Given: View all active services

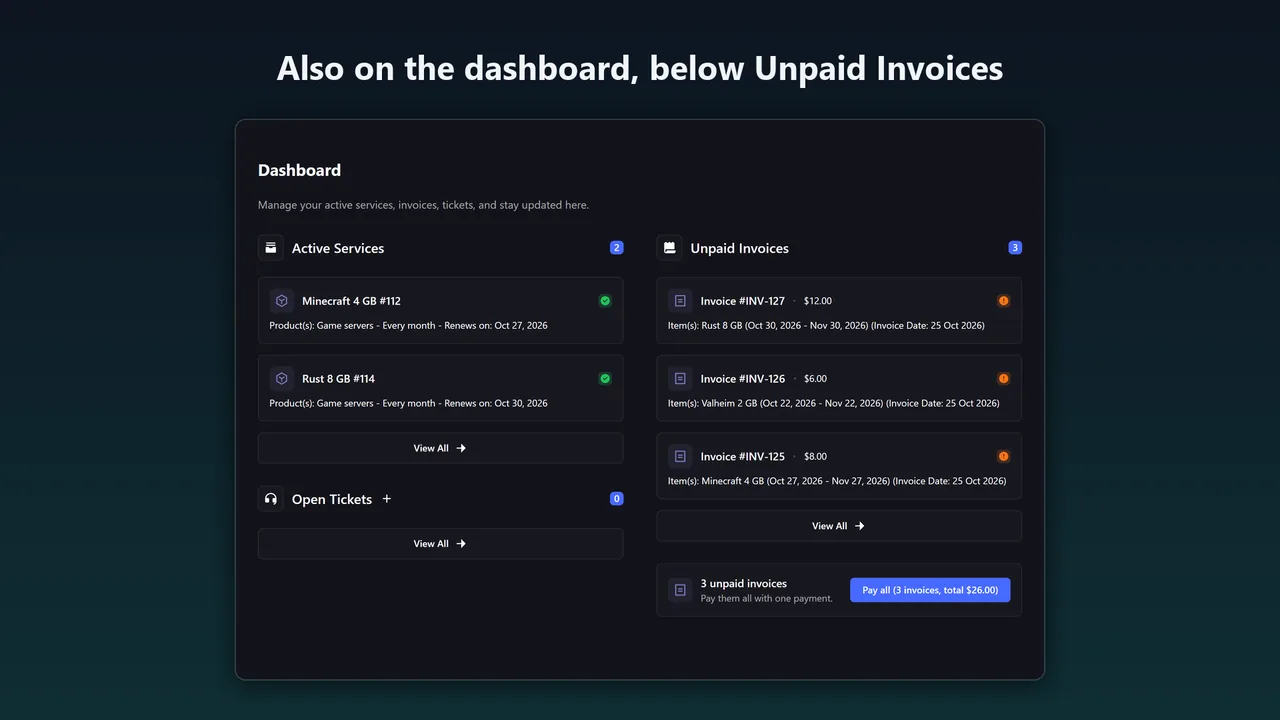Looking at the screenshot, I should pyautogui.click(x=440, y=448).
